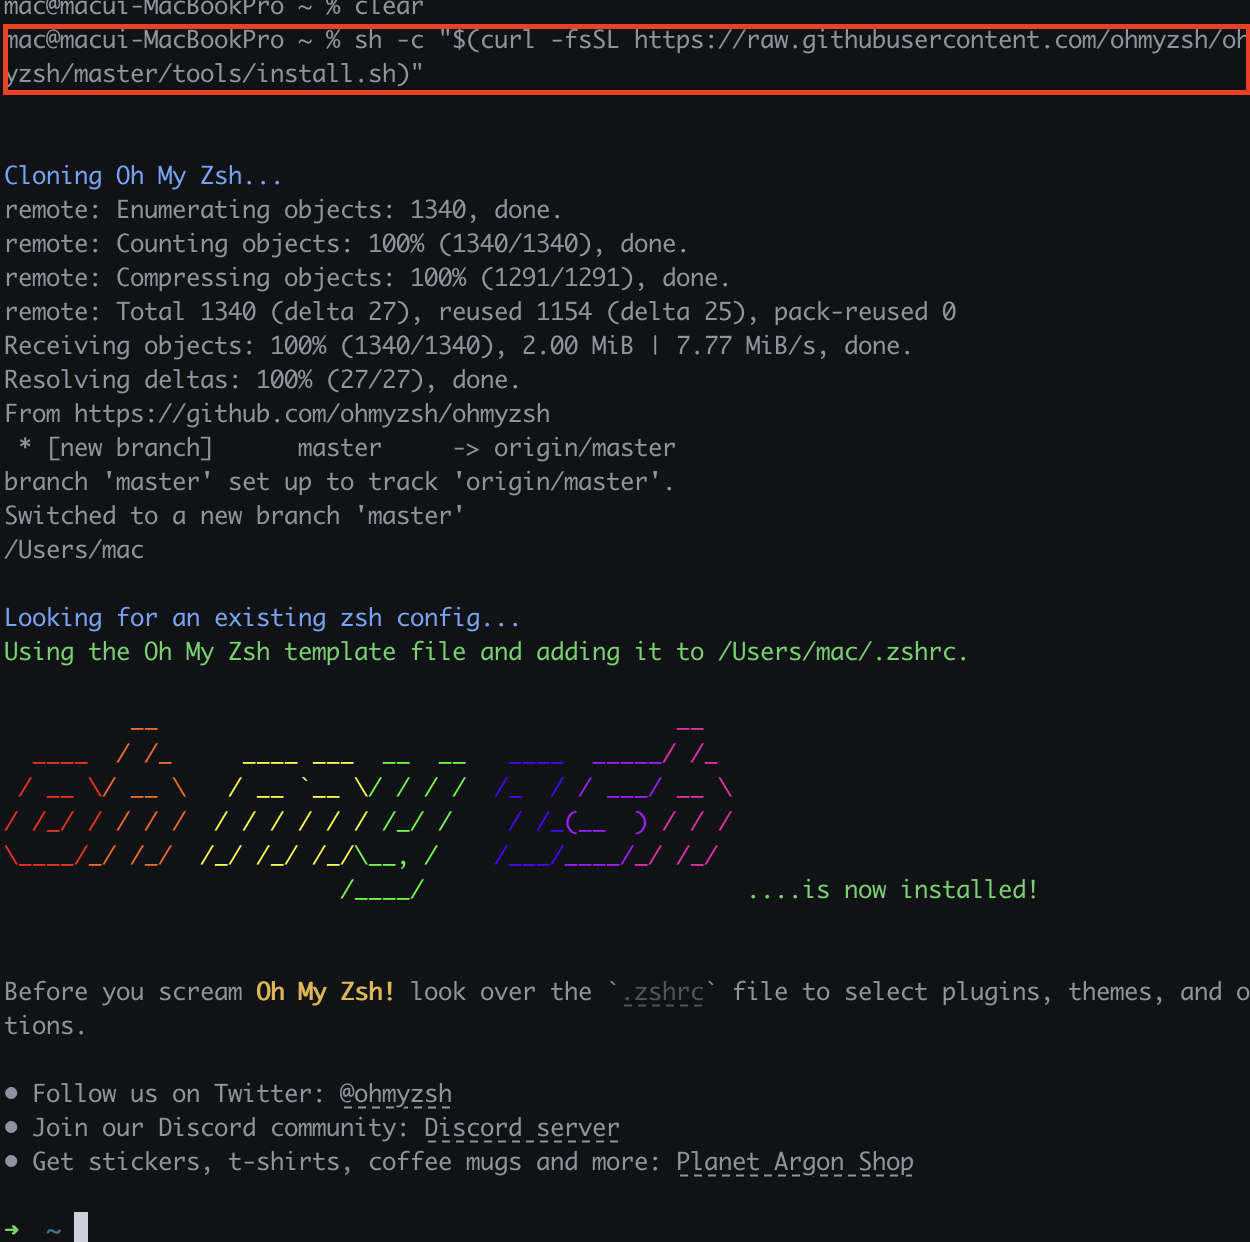
Task: Click the https://github.com/ohmyzsh/ohmyzsh URL text
Action: [312, 414]
